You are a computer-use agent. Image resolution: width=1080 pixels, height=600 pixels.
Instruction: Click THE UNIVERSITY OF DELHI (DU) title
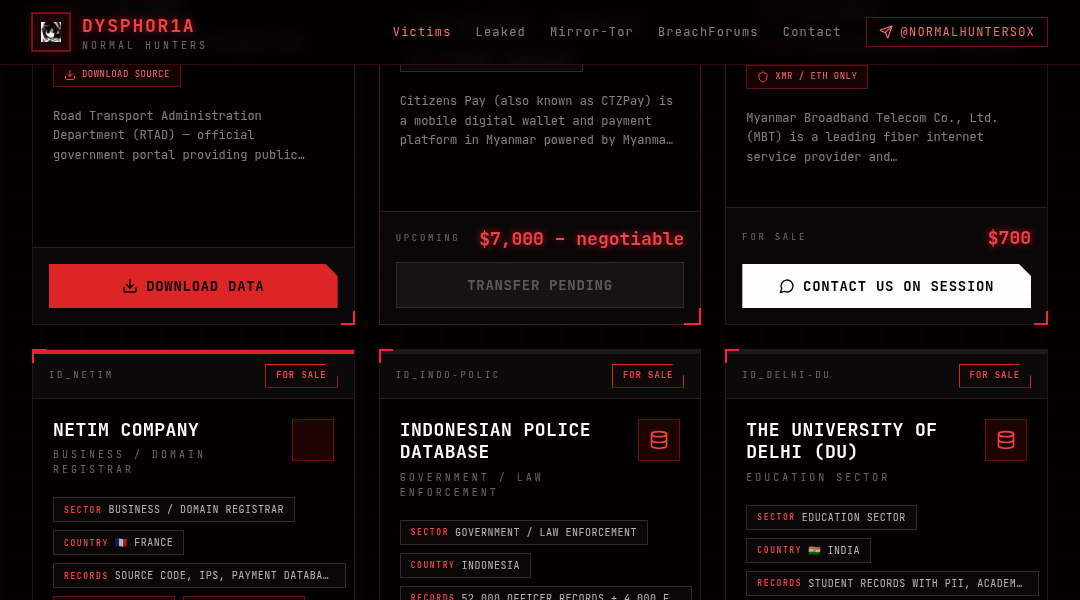842,441
